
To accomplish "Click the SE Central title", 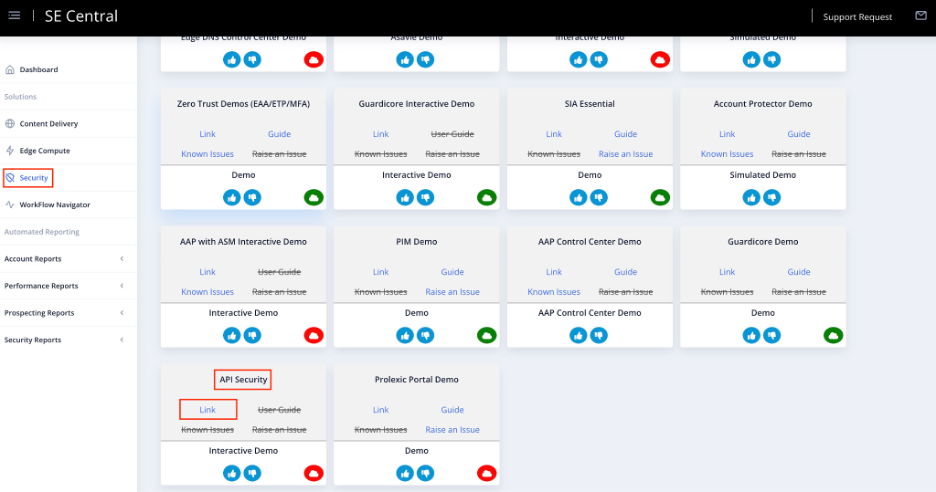I will 81,16.
